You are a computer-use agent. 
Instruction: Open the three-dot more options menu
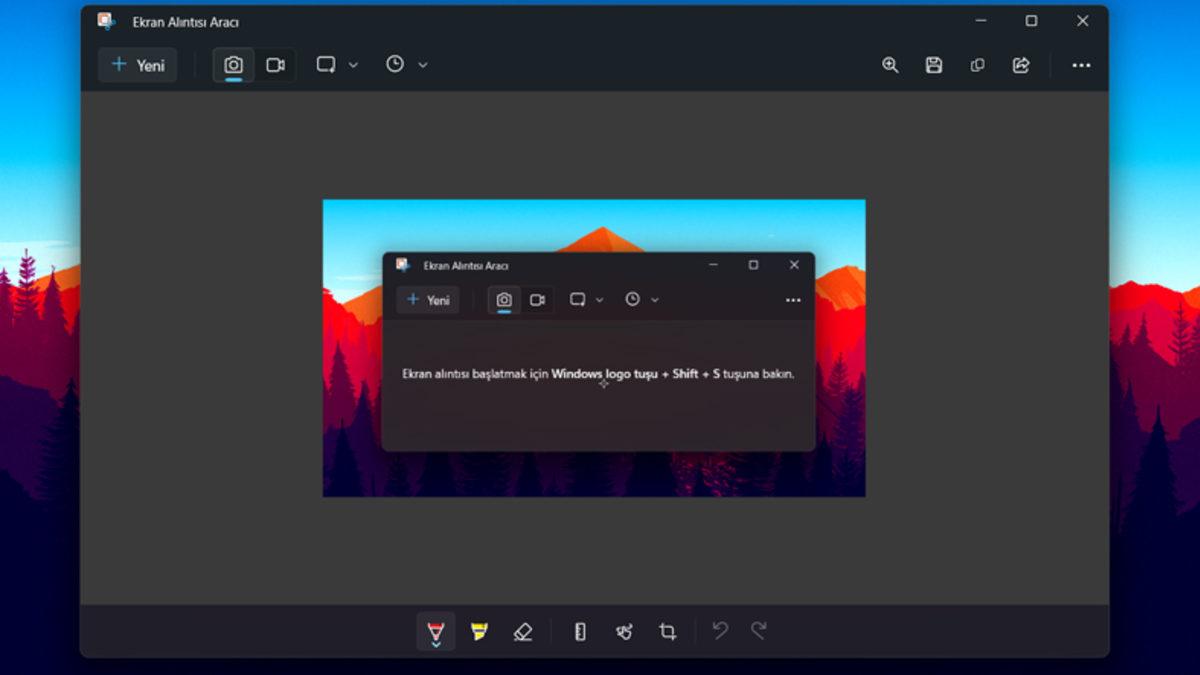point(1081,64)
